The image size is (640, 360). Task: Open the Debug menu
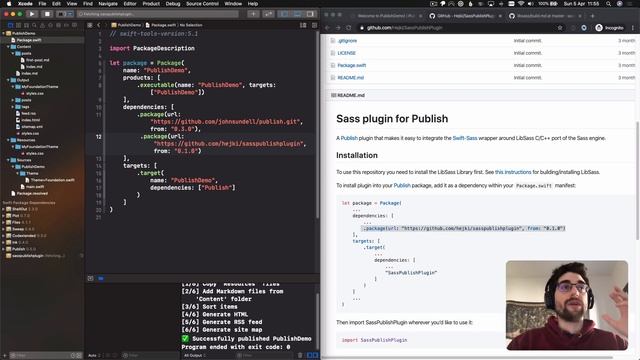(x=173, y=4)
